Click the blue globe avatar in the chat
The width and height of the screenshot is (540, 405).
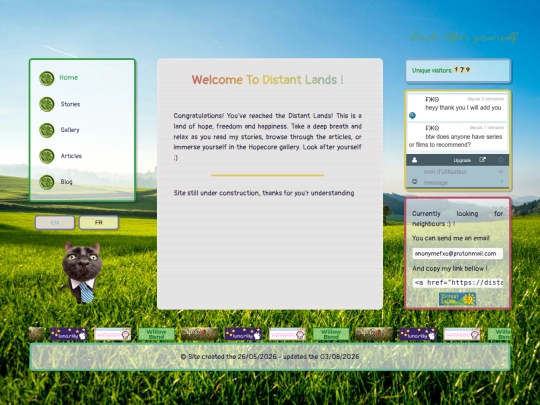point(412,115)
